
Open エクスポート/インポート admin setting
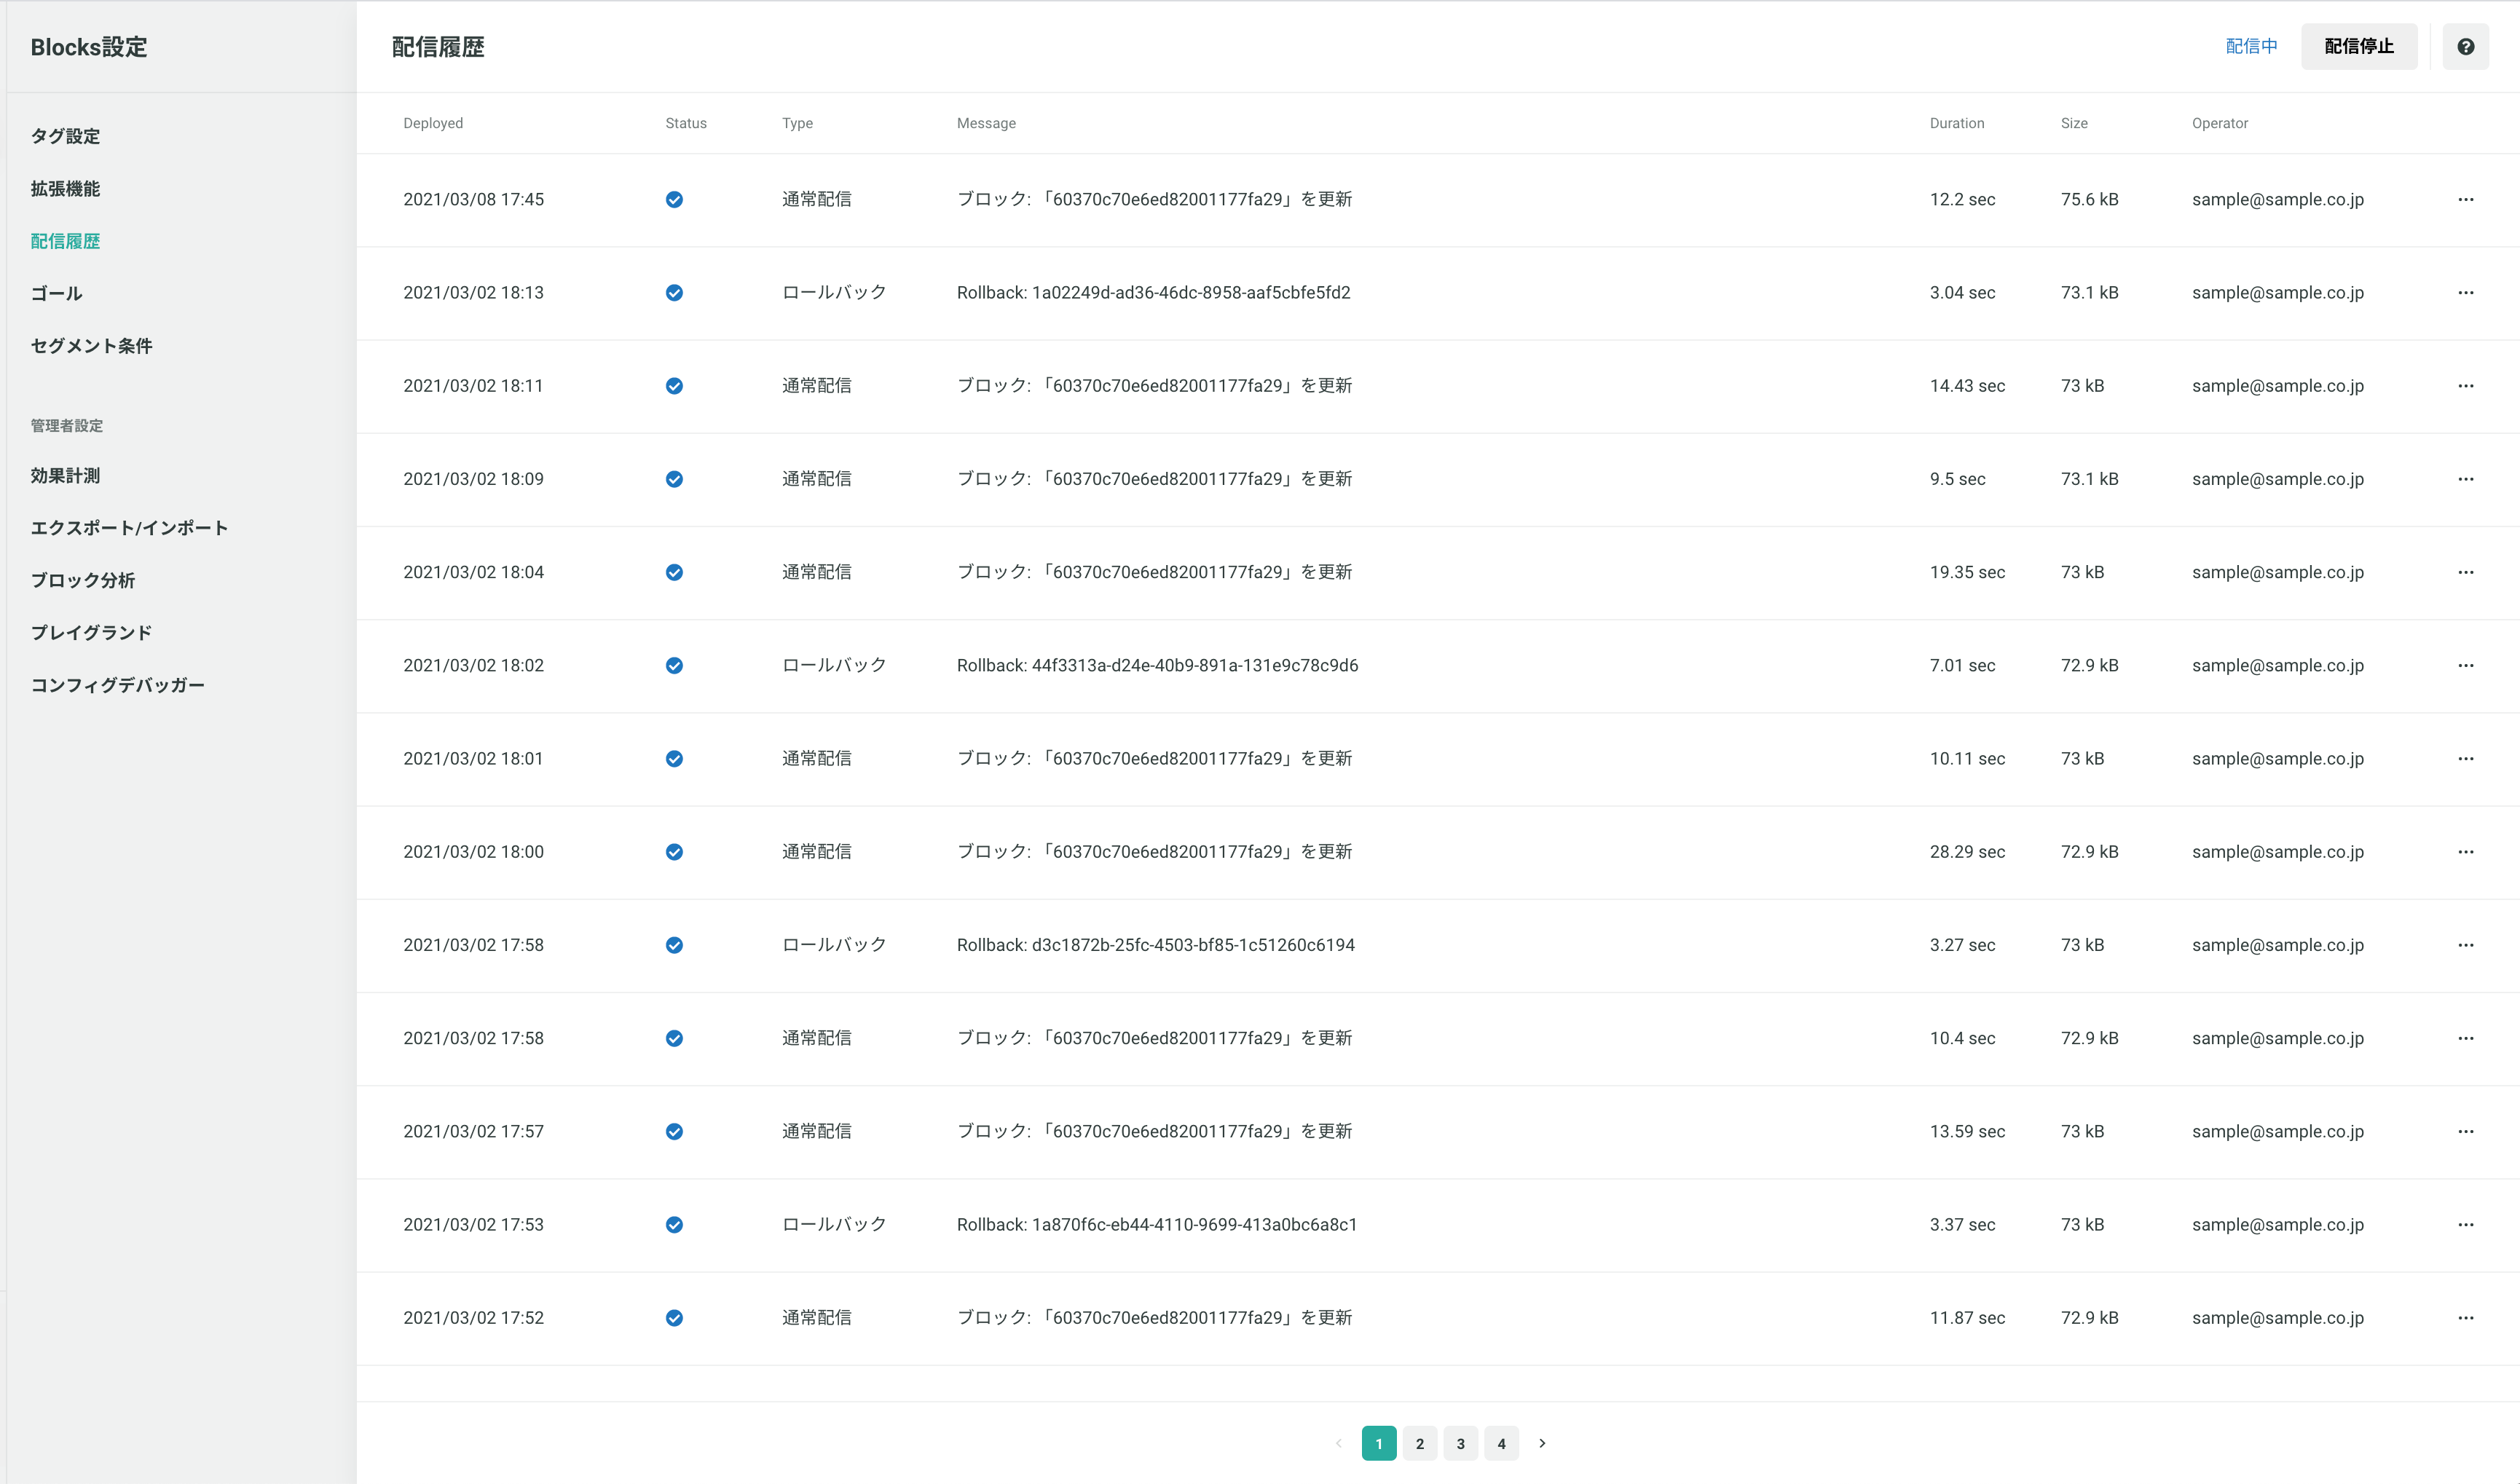(x=129, y=528)
